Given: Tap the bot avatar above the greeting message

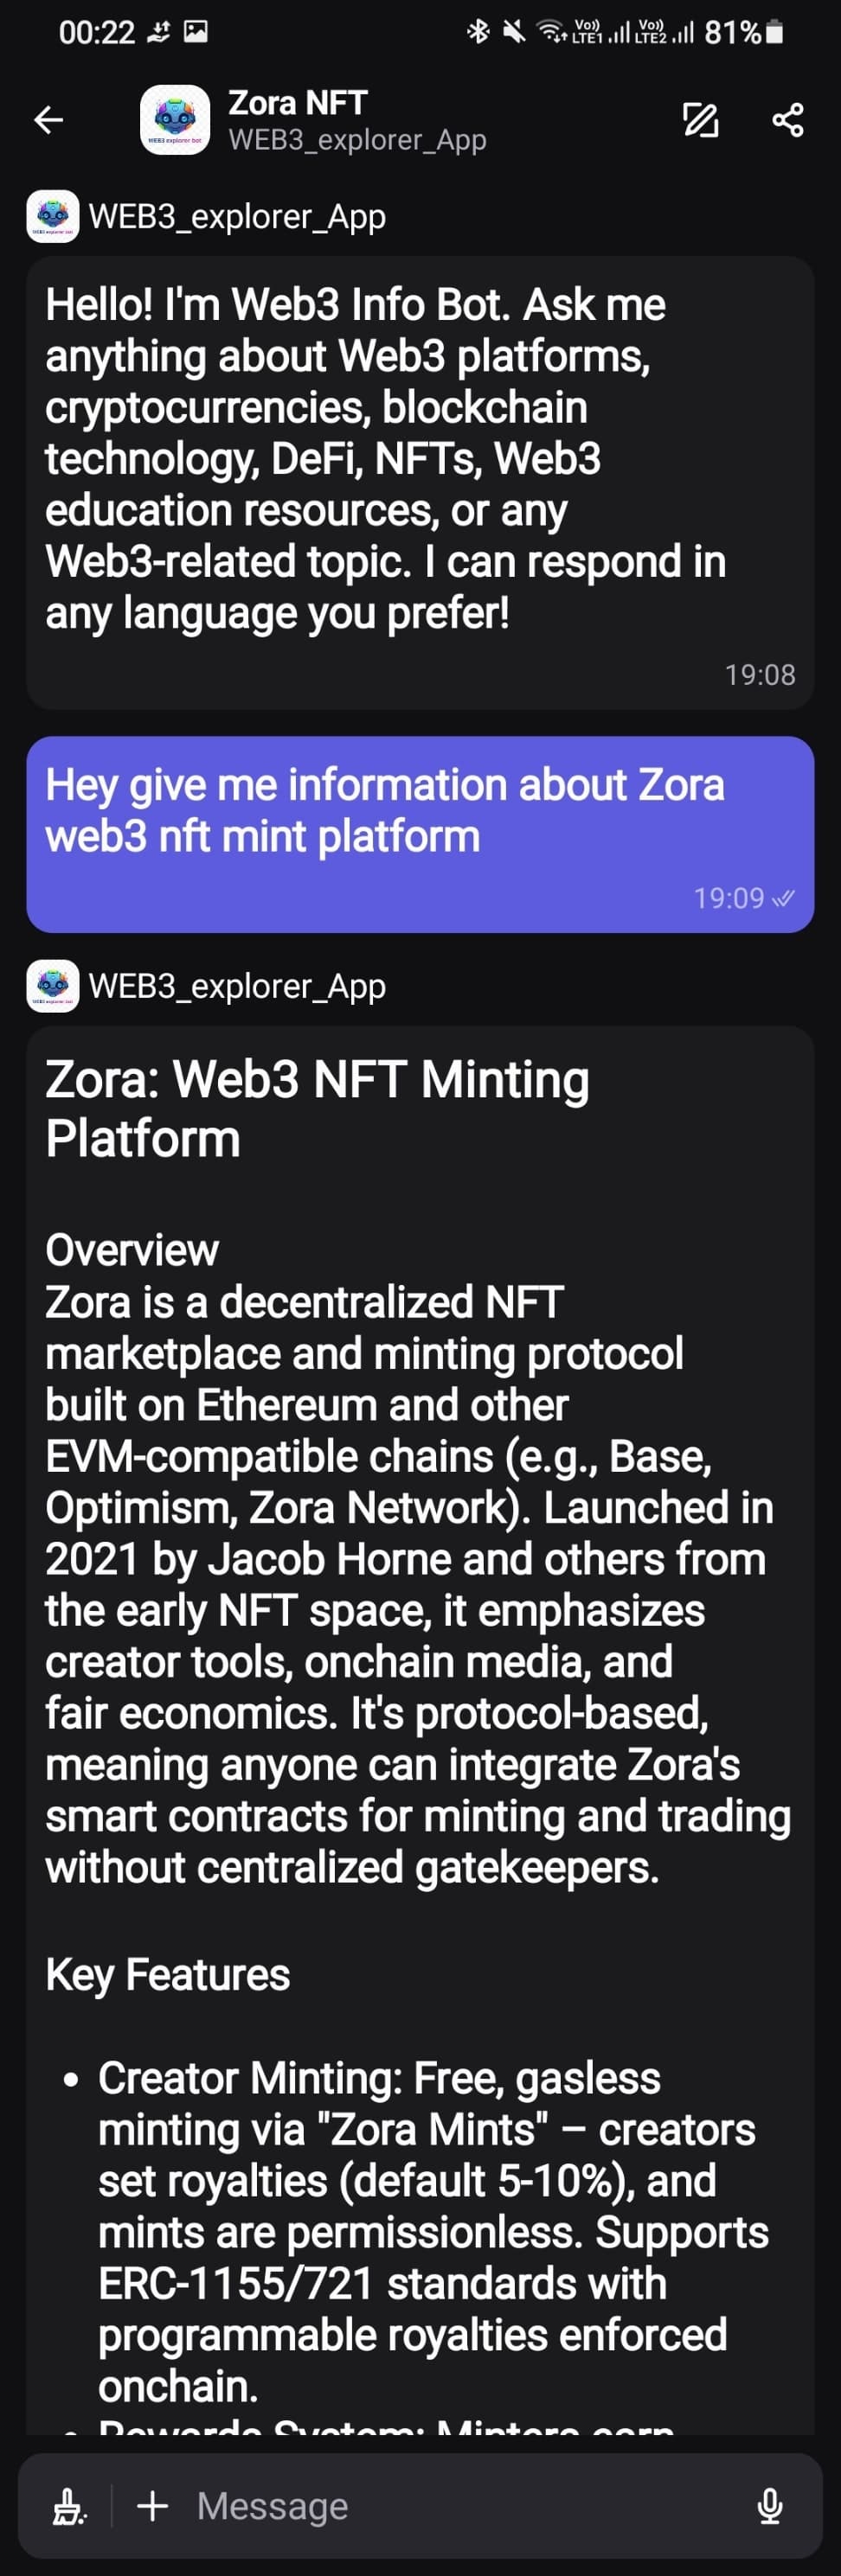Looking at the screenshot, I should [53, 216].
